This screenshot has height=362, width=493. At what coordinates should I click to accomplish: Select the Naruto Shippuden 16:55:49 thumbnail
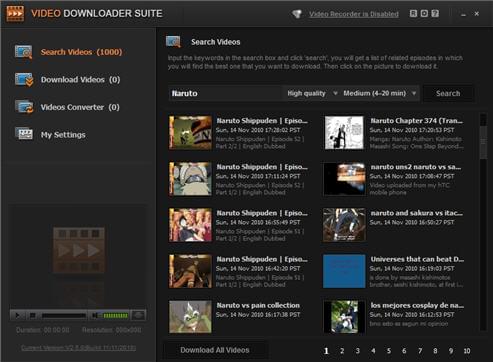click(x=190, y=225)
